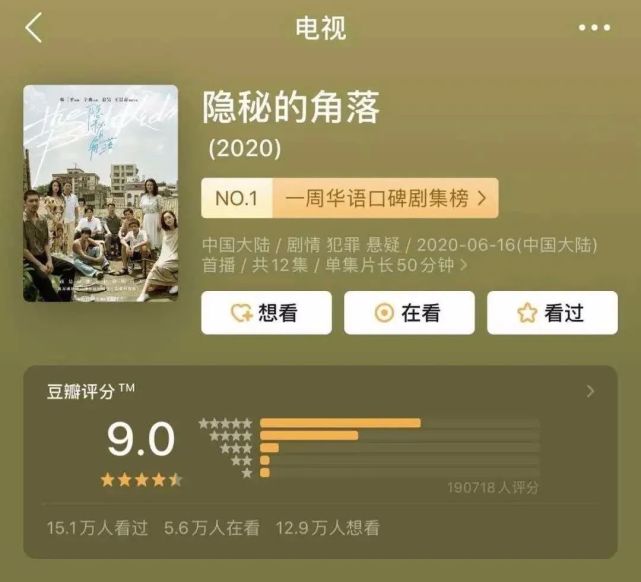This screenshot has height=582, width=641.
Task: Open 15.1万人看过 list
Action: coord(97,528)
